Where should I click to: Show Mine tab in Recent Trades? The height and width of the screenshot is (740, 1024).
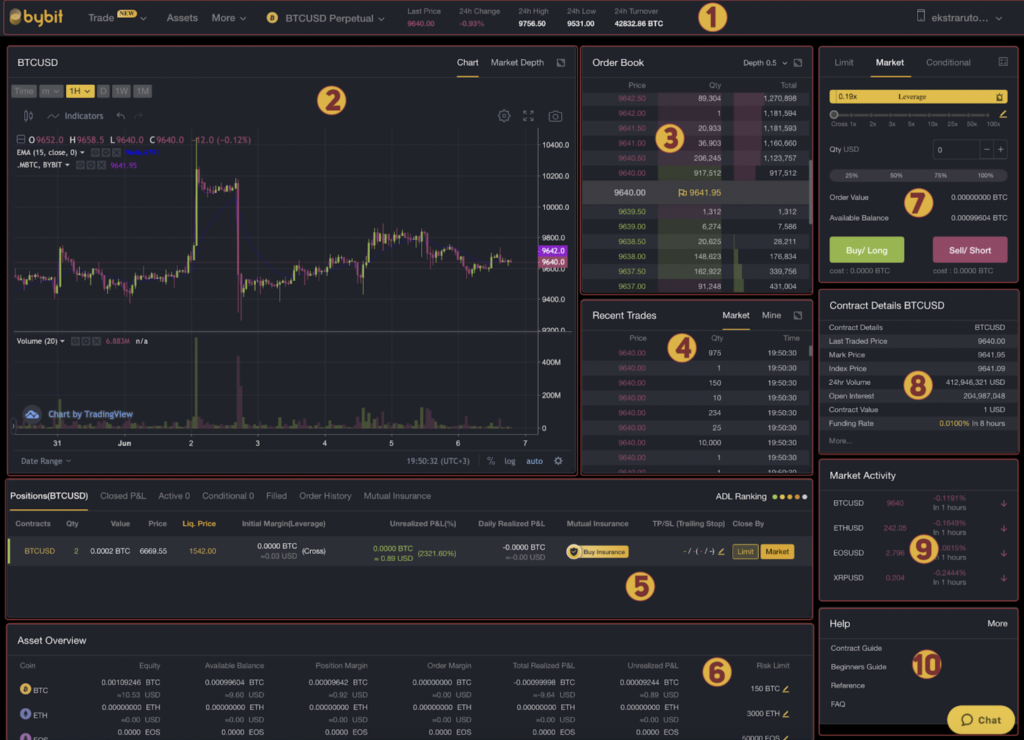pos(771,315)
